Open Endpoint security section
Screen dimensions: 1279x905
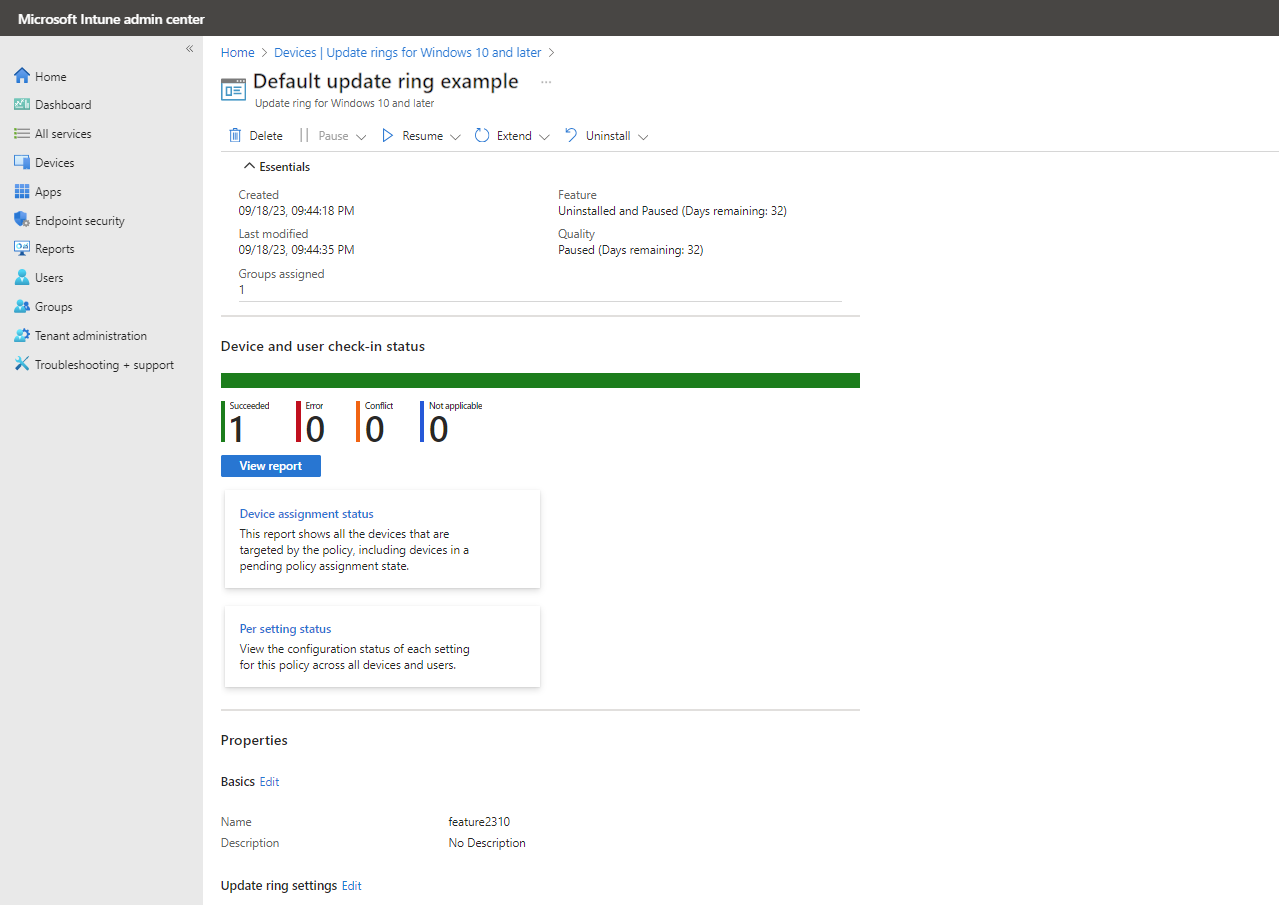(80, 220)
